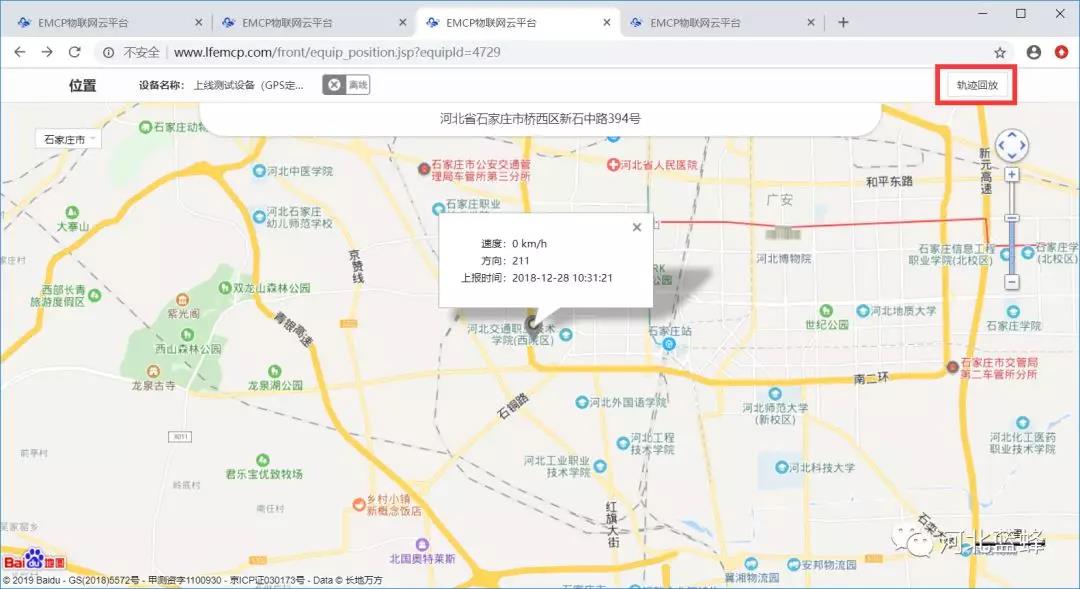The image size is (1080, 589).
Task: Click the 紫光阁 map marker
Action: (x=182, y=300)
